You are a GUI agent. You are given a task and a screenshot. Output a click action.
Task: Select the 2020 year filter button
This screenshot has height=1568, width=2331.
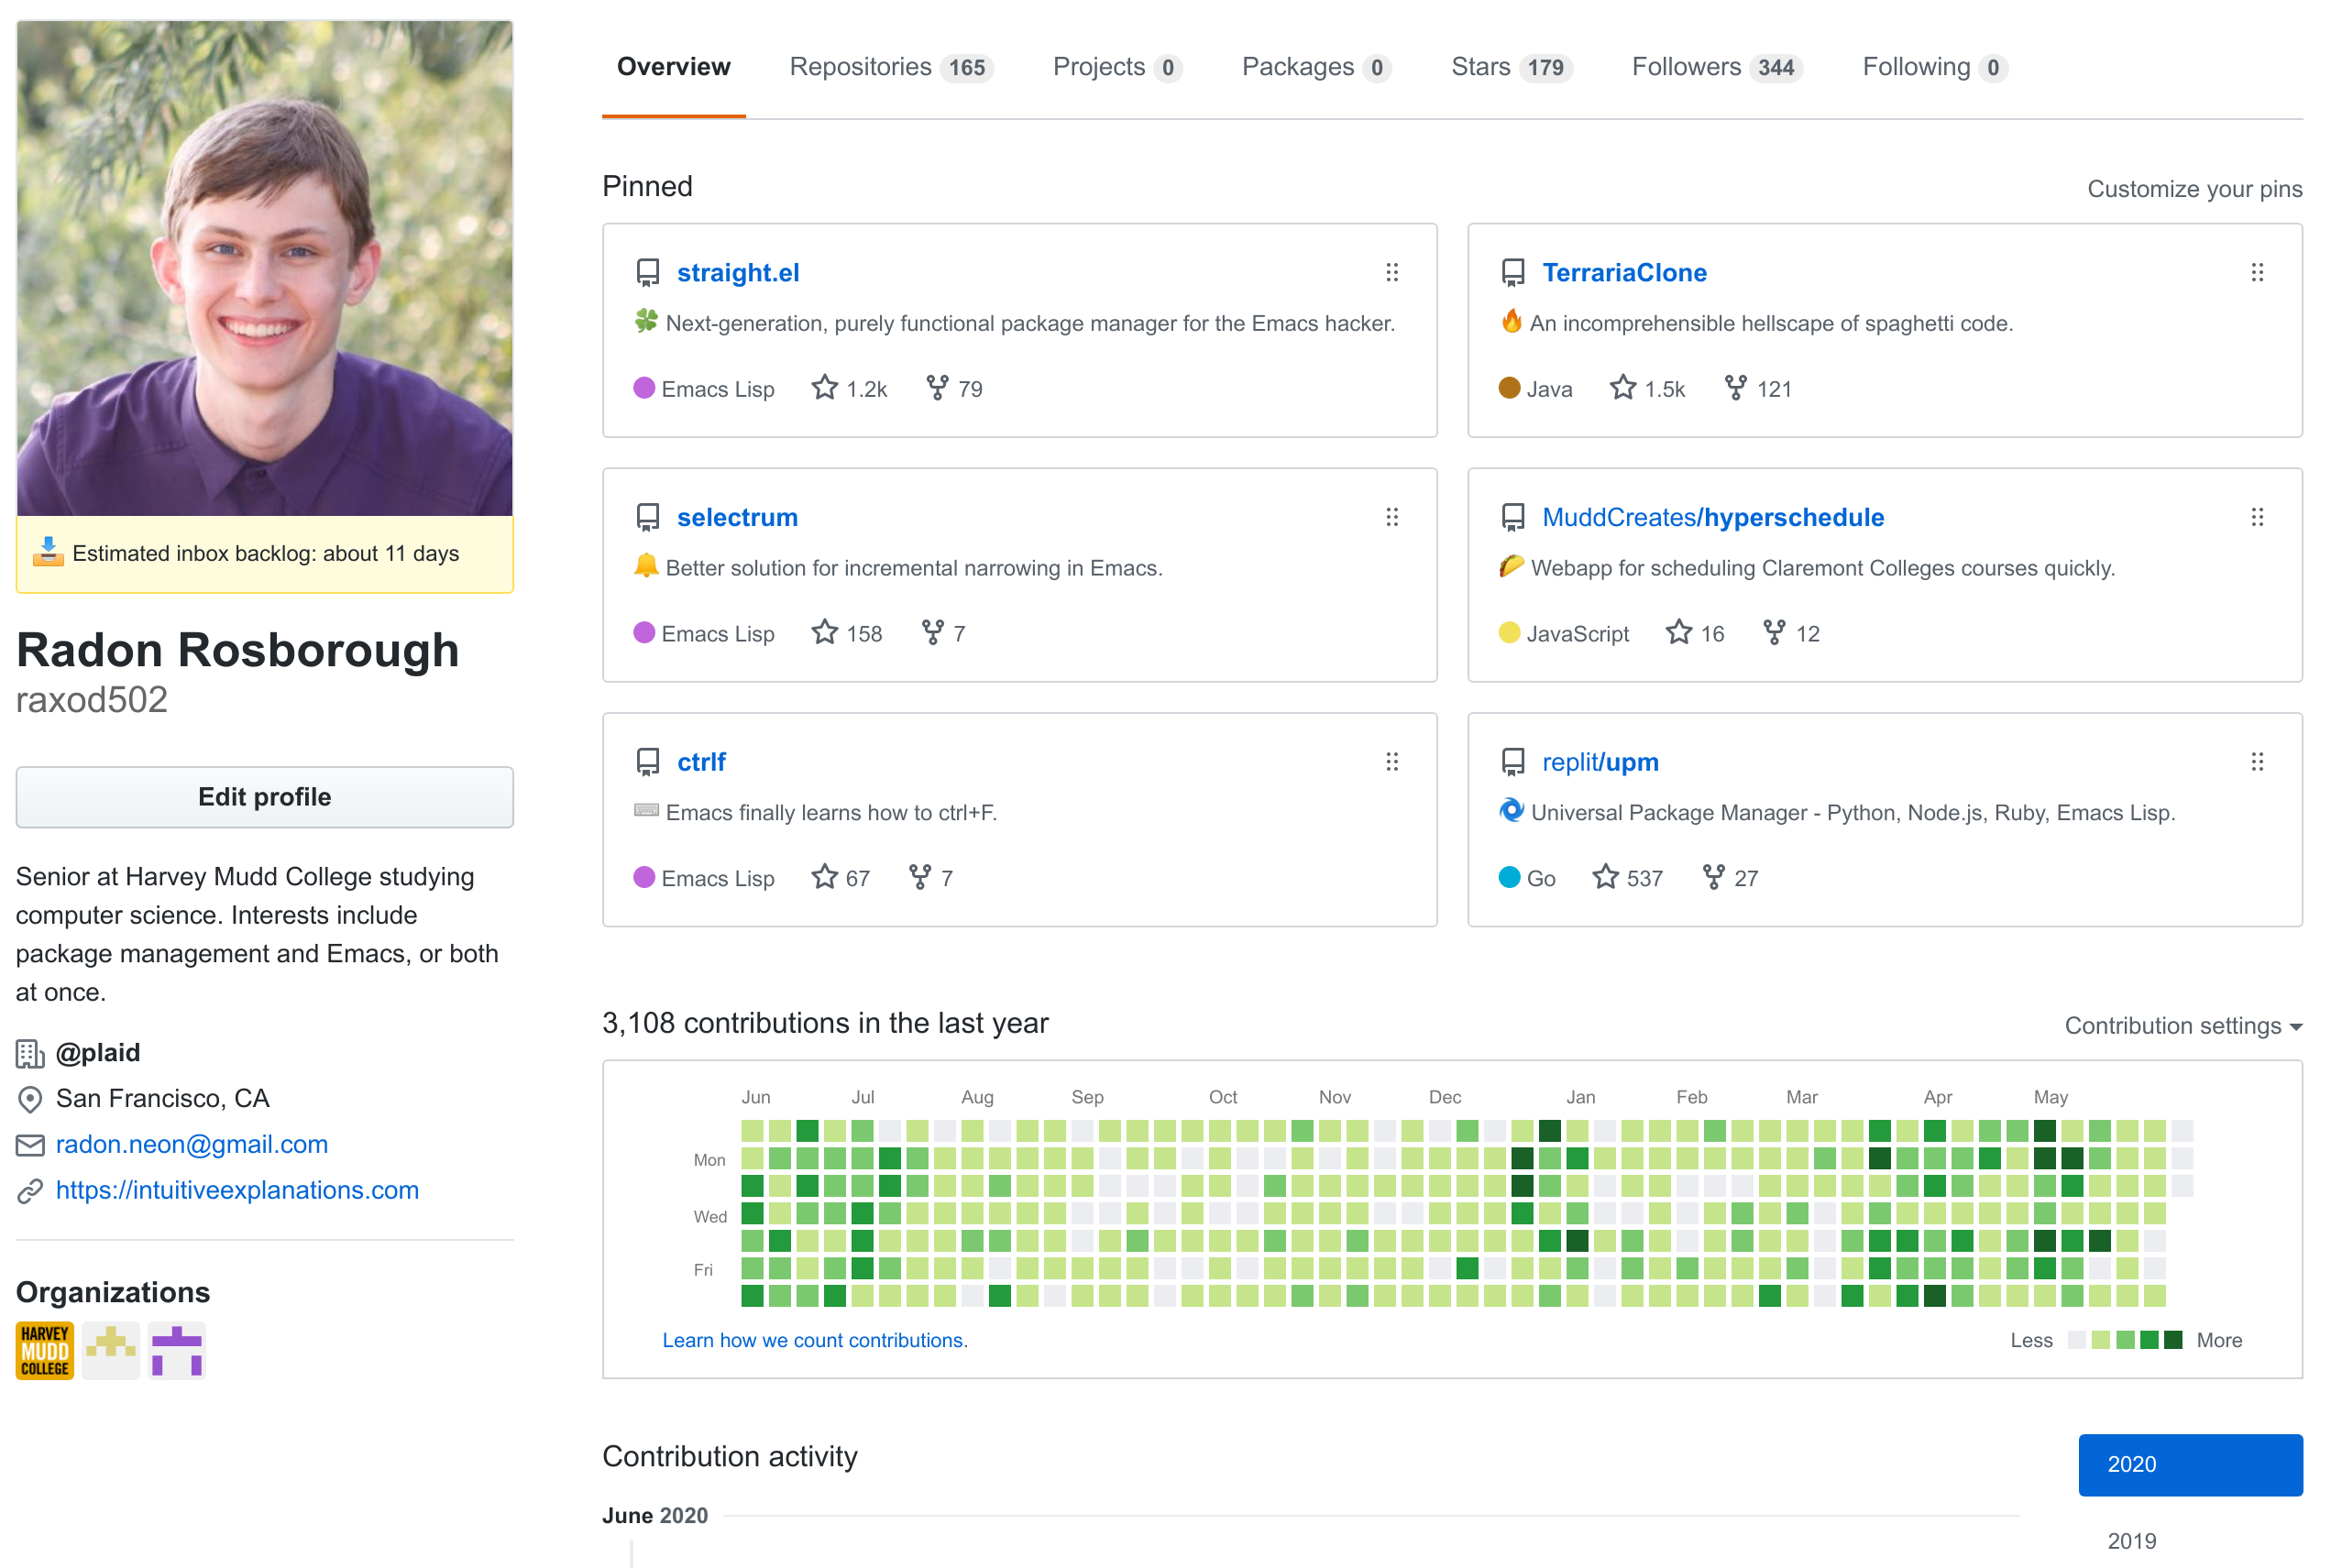(x=2189, y=1464)
